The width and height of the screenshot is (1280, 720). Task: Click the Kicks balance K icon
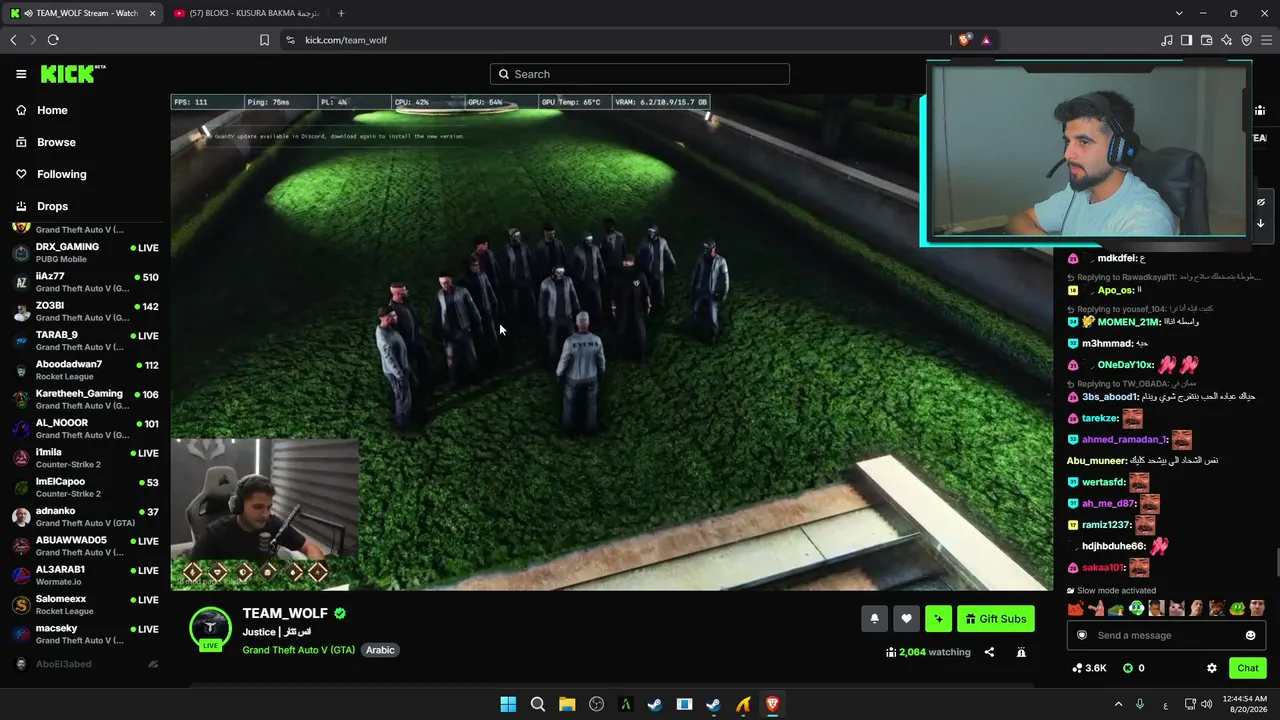[x=1128, y=668]
